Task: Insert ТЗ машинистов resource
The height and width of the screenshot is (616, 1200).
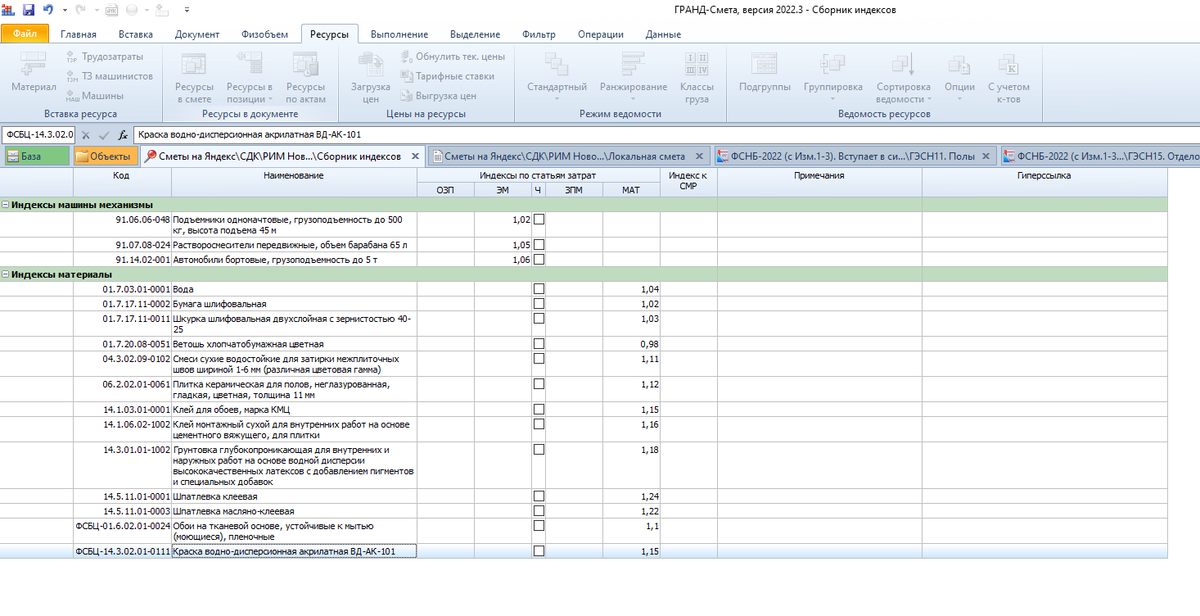Action: [109, 76]
